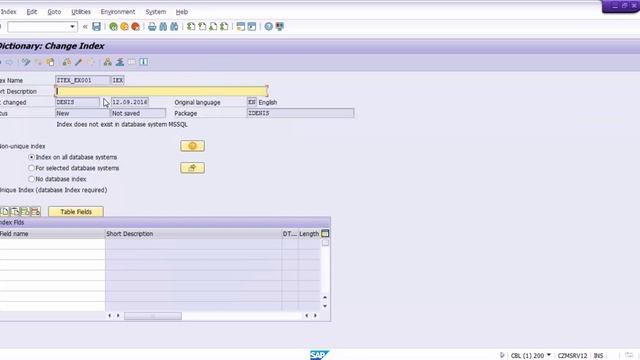Click table vertical scroll down arrow
640x360 pixels.
(325, 306)
